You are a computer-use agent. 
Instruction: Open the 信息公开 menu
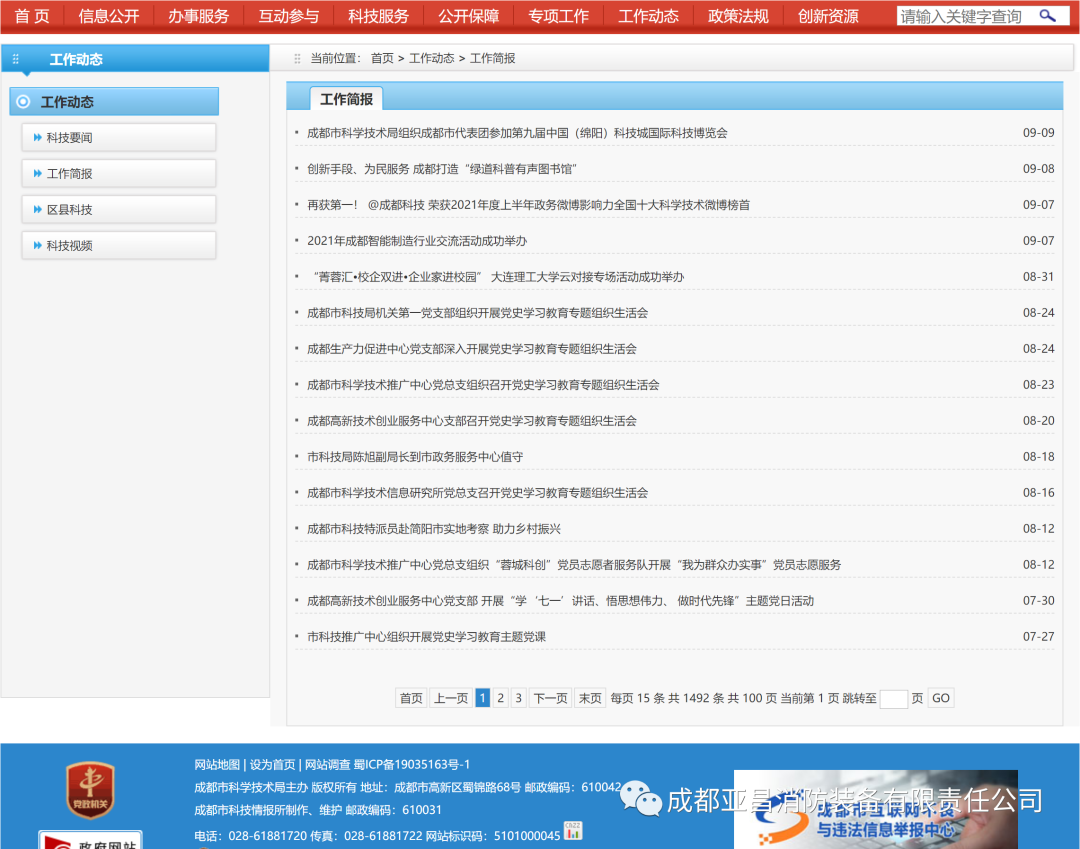click(x=109, y=16)
